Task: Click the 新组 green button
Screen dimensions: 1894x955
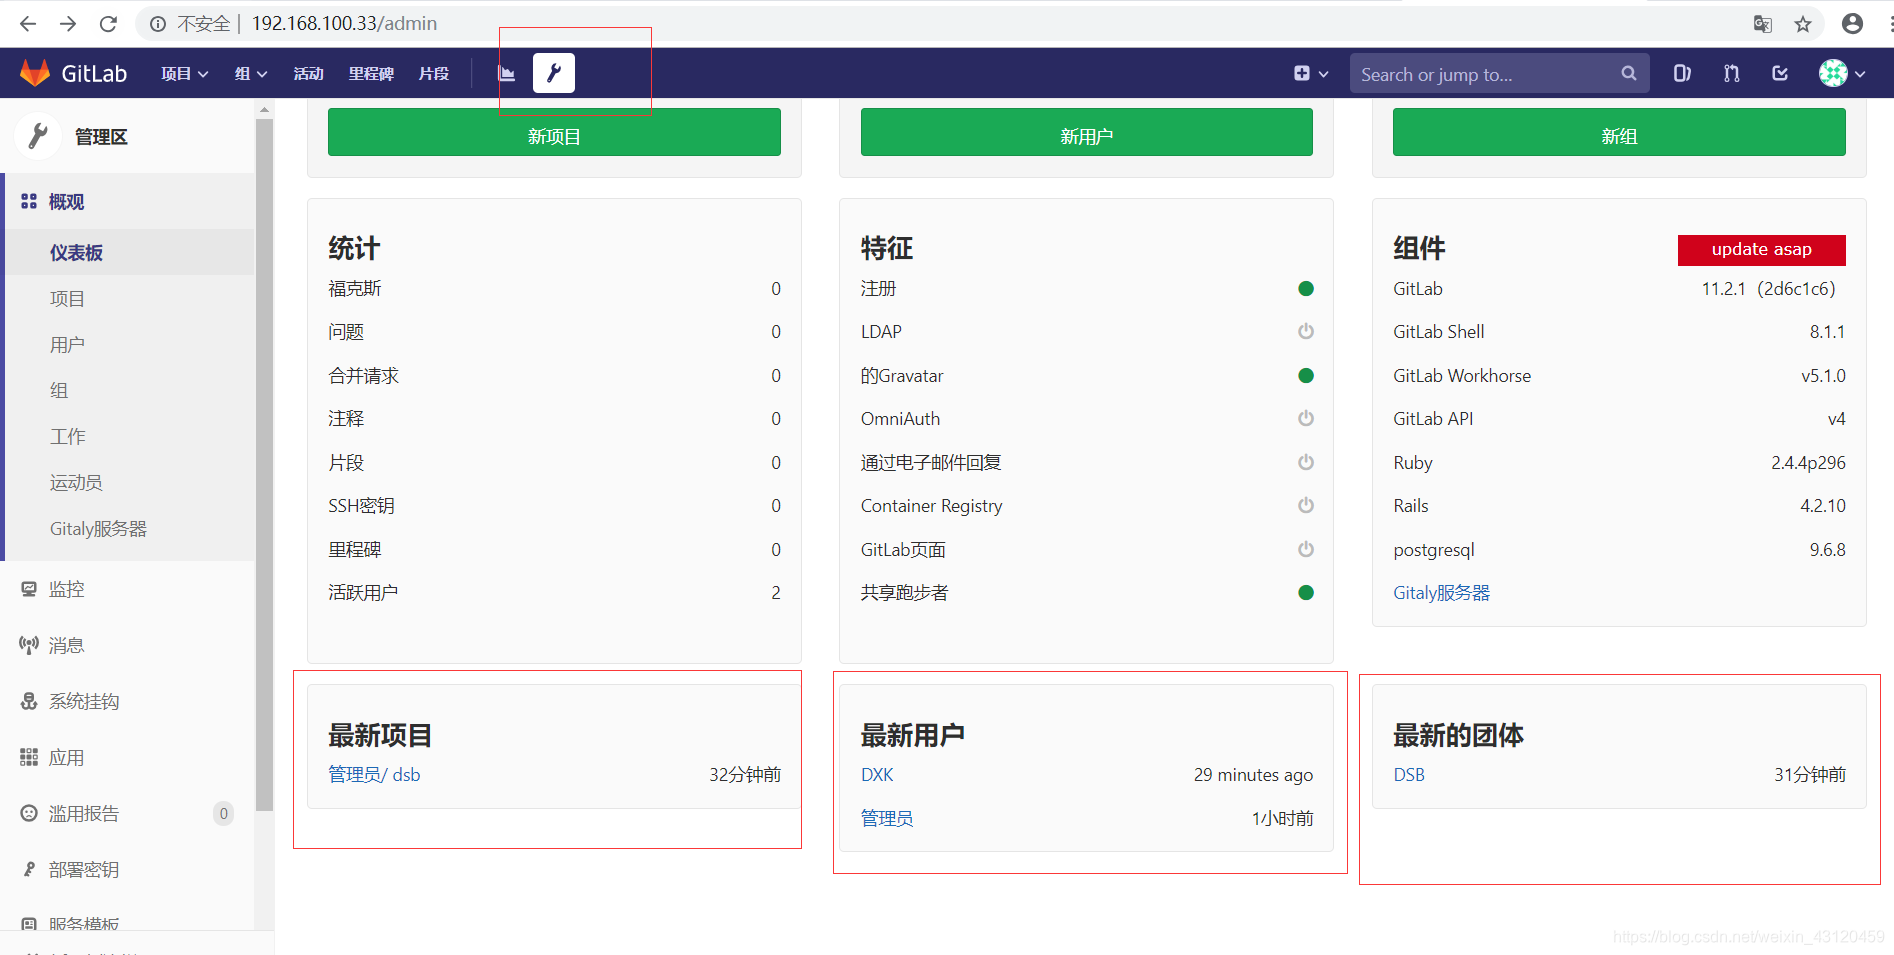Action: 1619,132
